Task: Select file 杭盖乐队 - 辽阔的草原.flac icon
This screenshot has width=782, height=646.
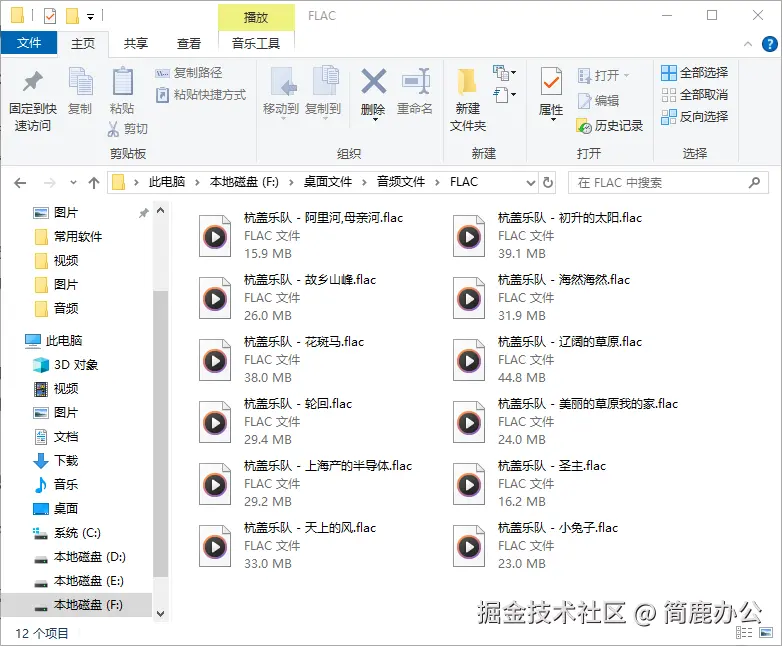Action: [469, 360]
